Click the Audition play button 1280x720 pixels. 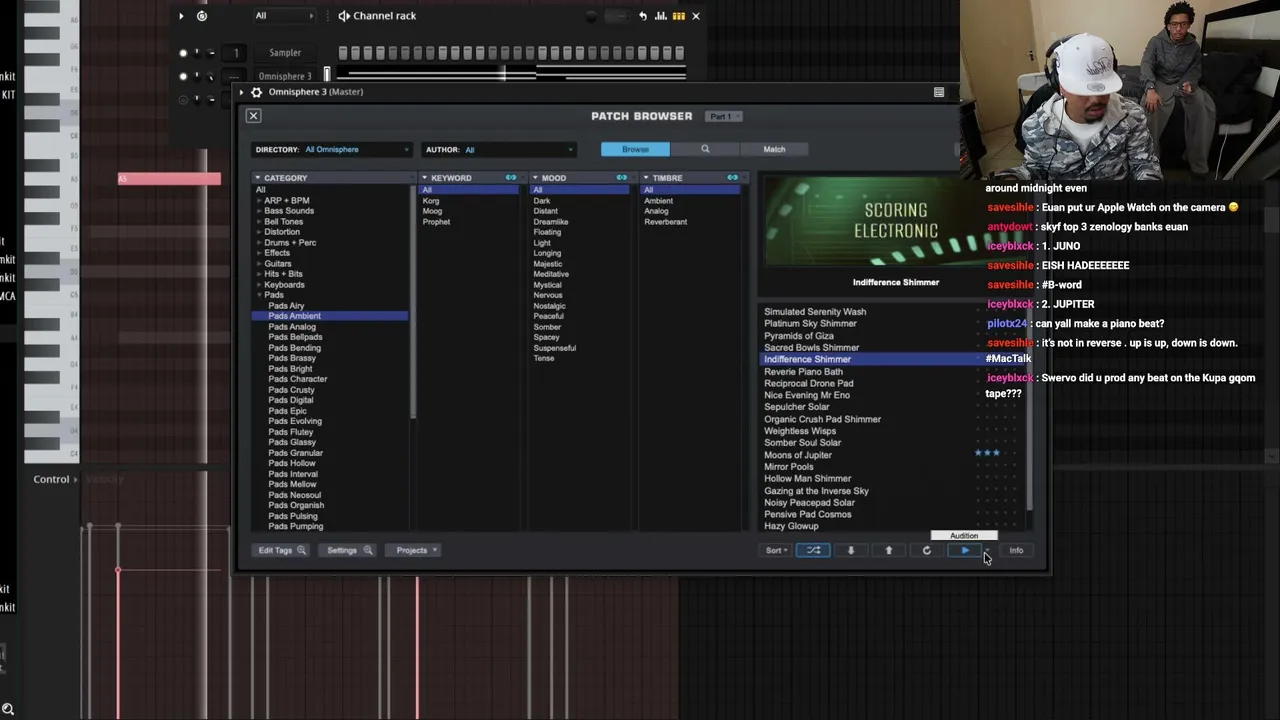click(965, 551)
